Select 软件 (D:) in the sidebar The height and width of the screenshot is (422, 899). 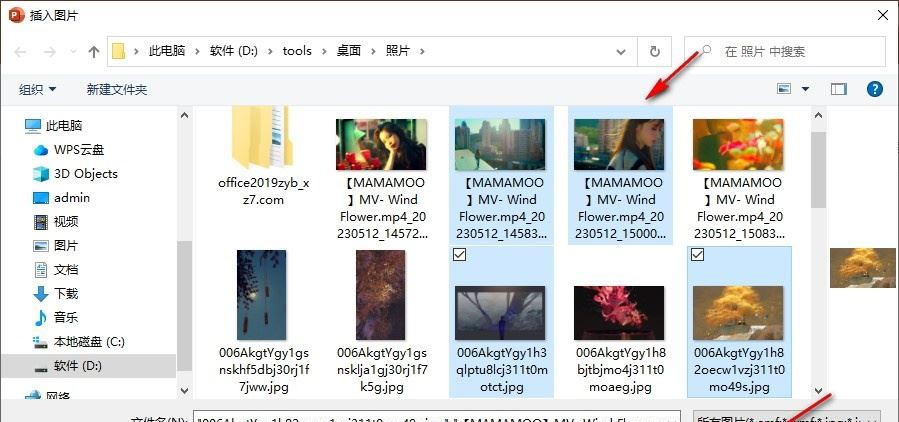tap(77, 366)
